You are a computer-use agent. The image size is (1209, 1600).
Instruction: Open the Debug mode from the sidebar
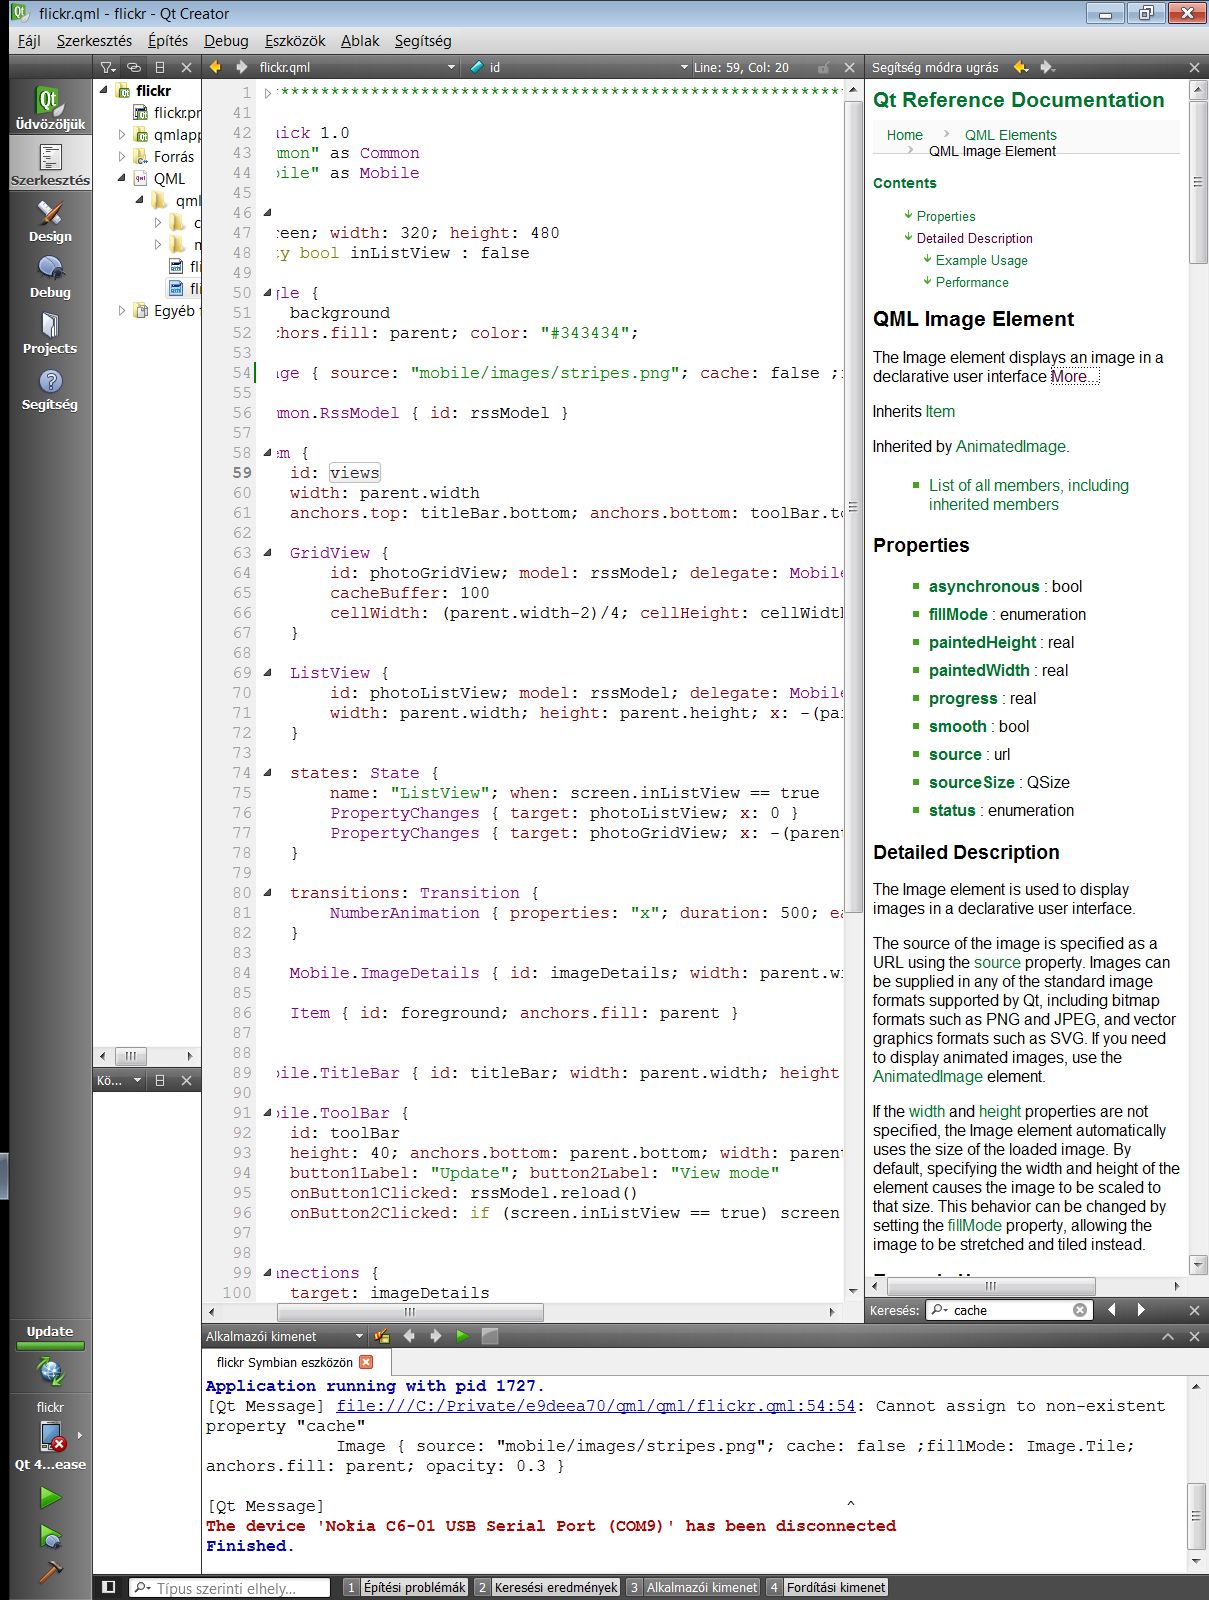[50, 277]
